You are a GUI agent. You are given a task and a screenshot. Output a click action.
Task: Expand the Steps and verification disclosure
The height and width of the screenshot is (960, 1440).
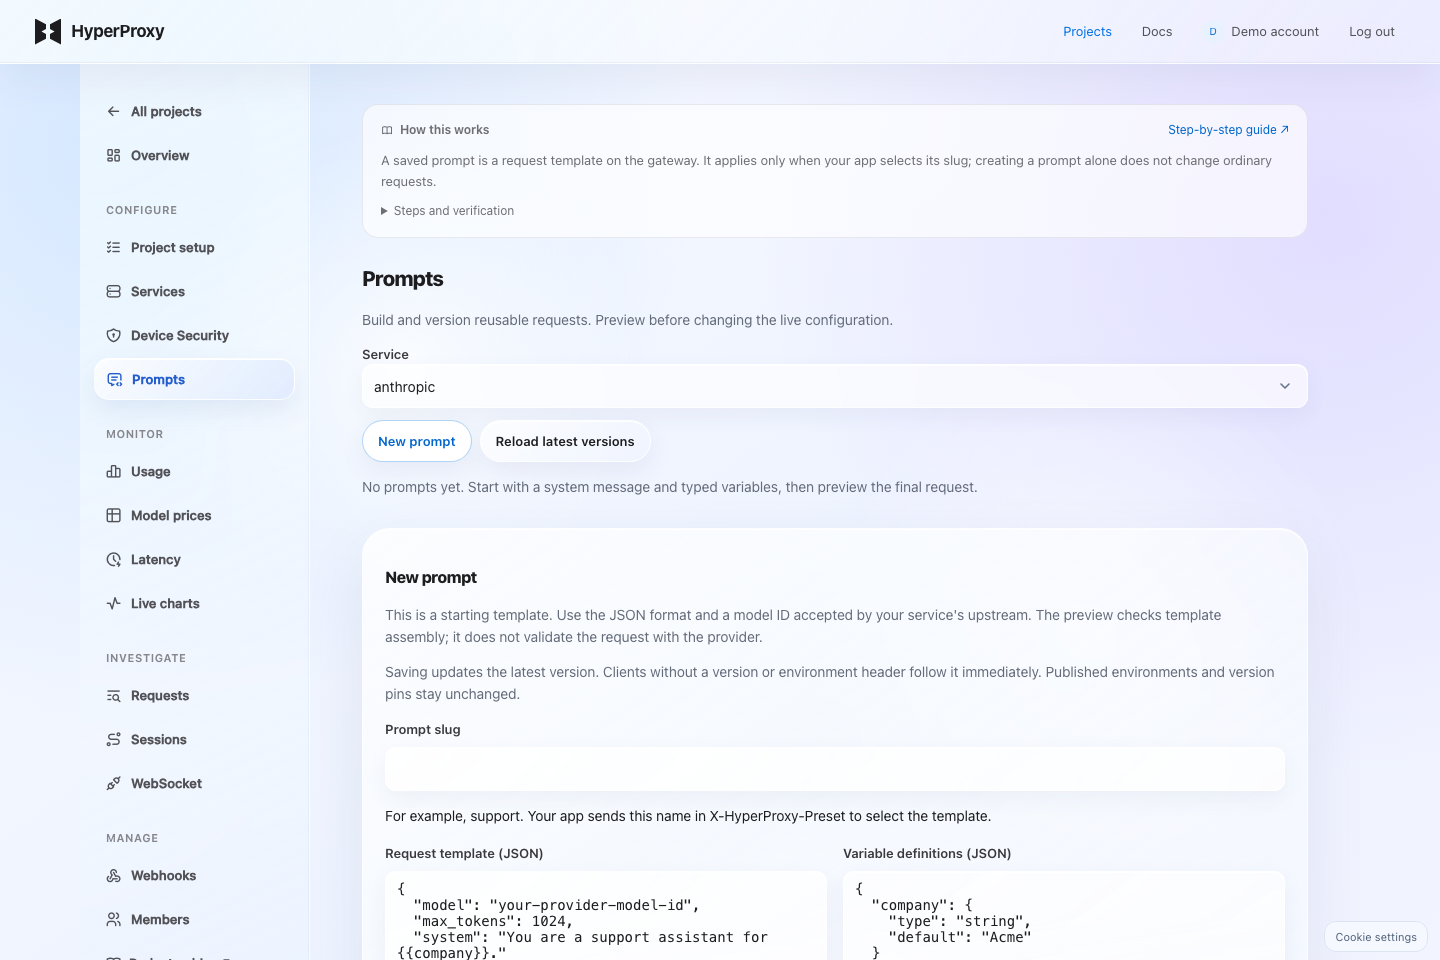pos(447,211)
